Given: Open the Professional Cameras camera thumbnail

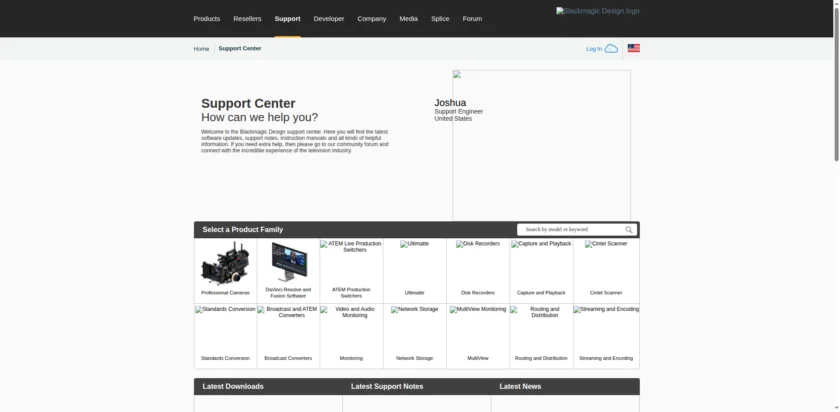Looking at the screenshot, I should [x=225, y=263].
